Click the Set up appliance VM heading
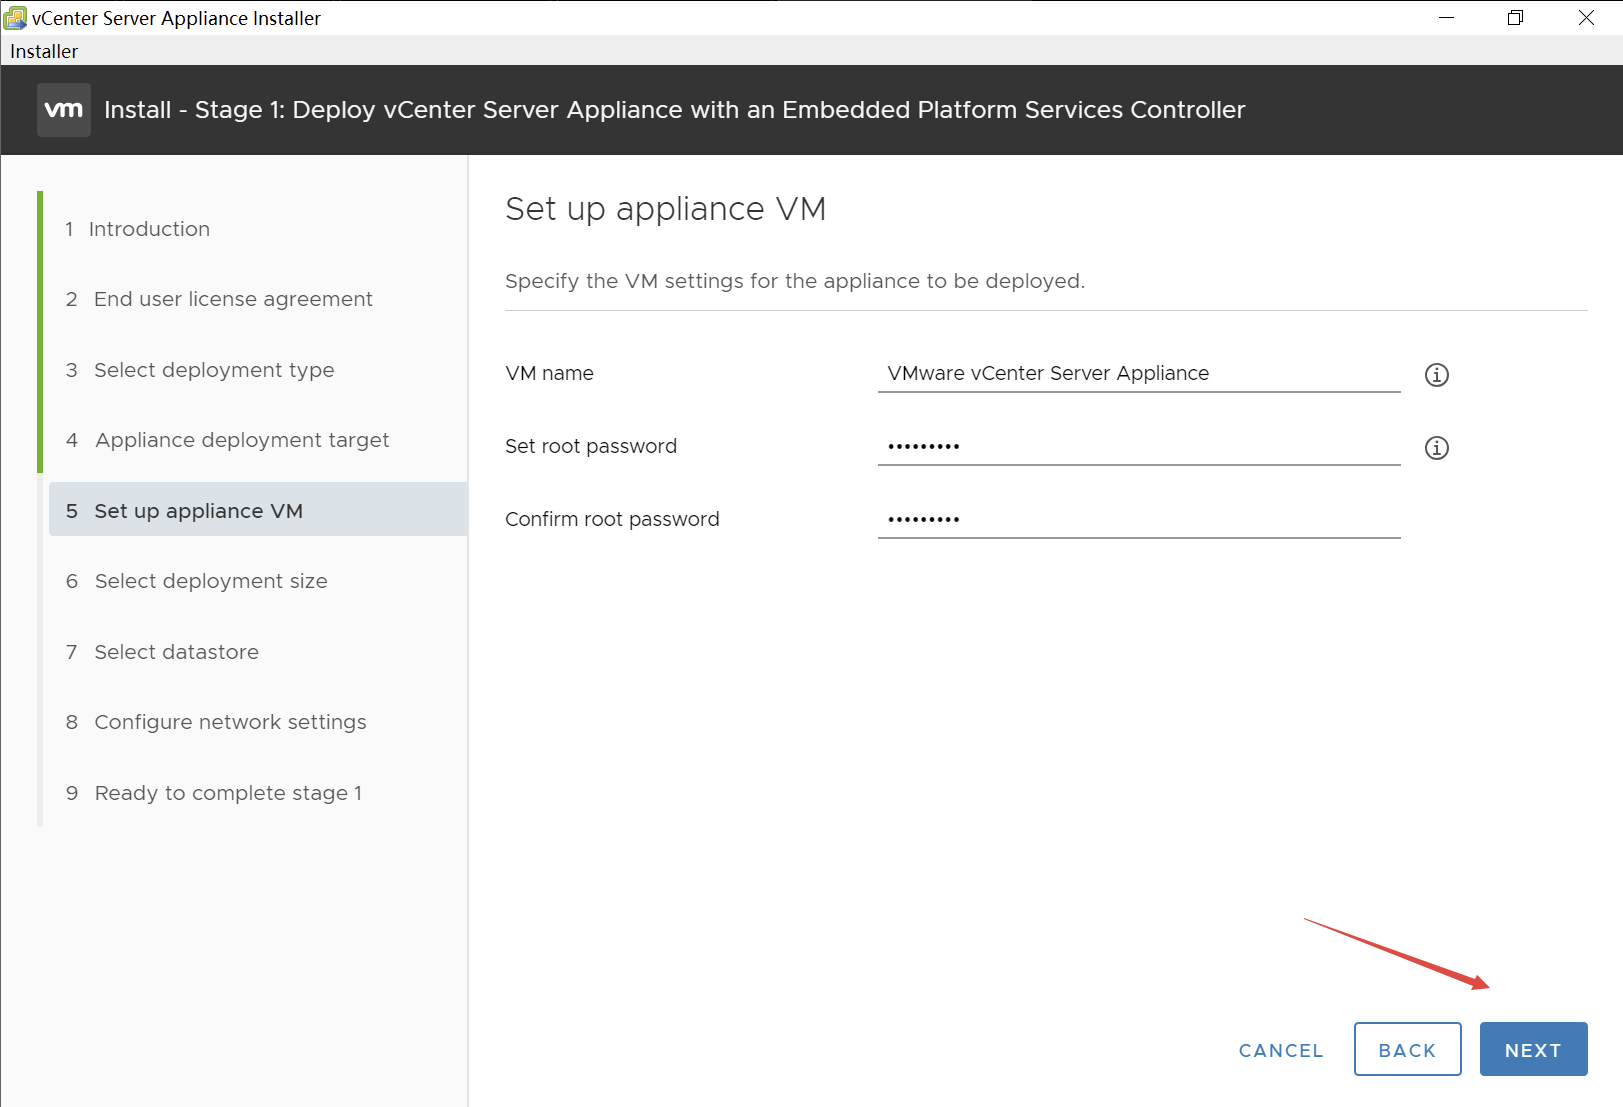 coord(666,209)
